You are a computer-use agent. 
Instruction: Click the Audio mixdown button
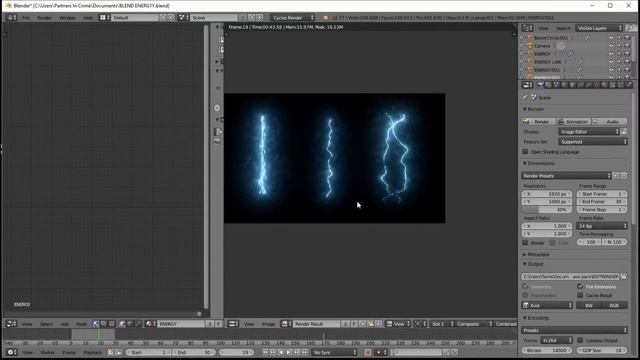point(609,122)
